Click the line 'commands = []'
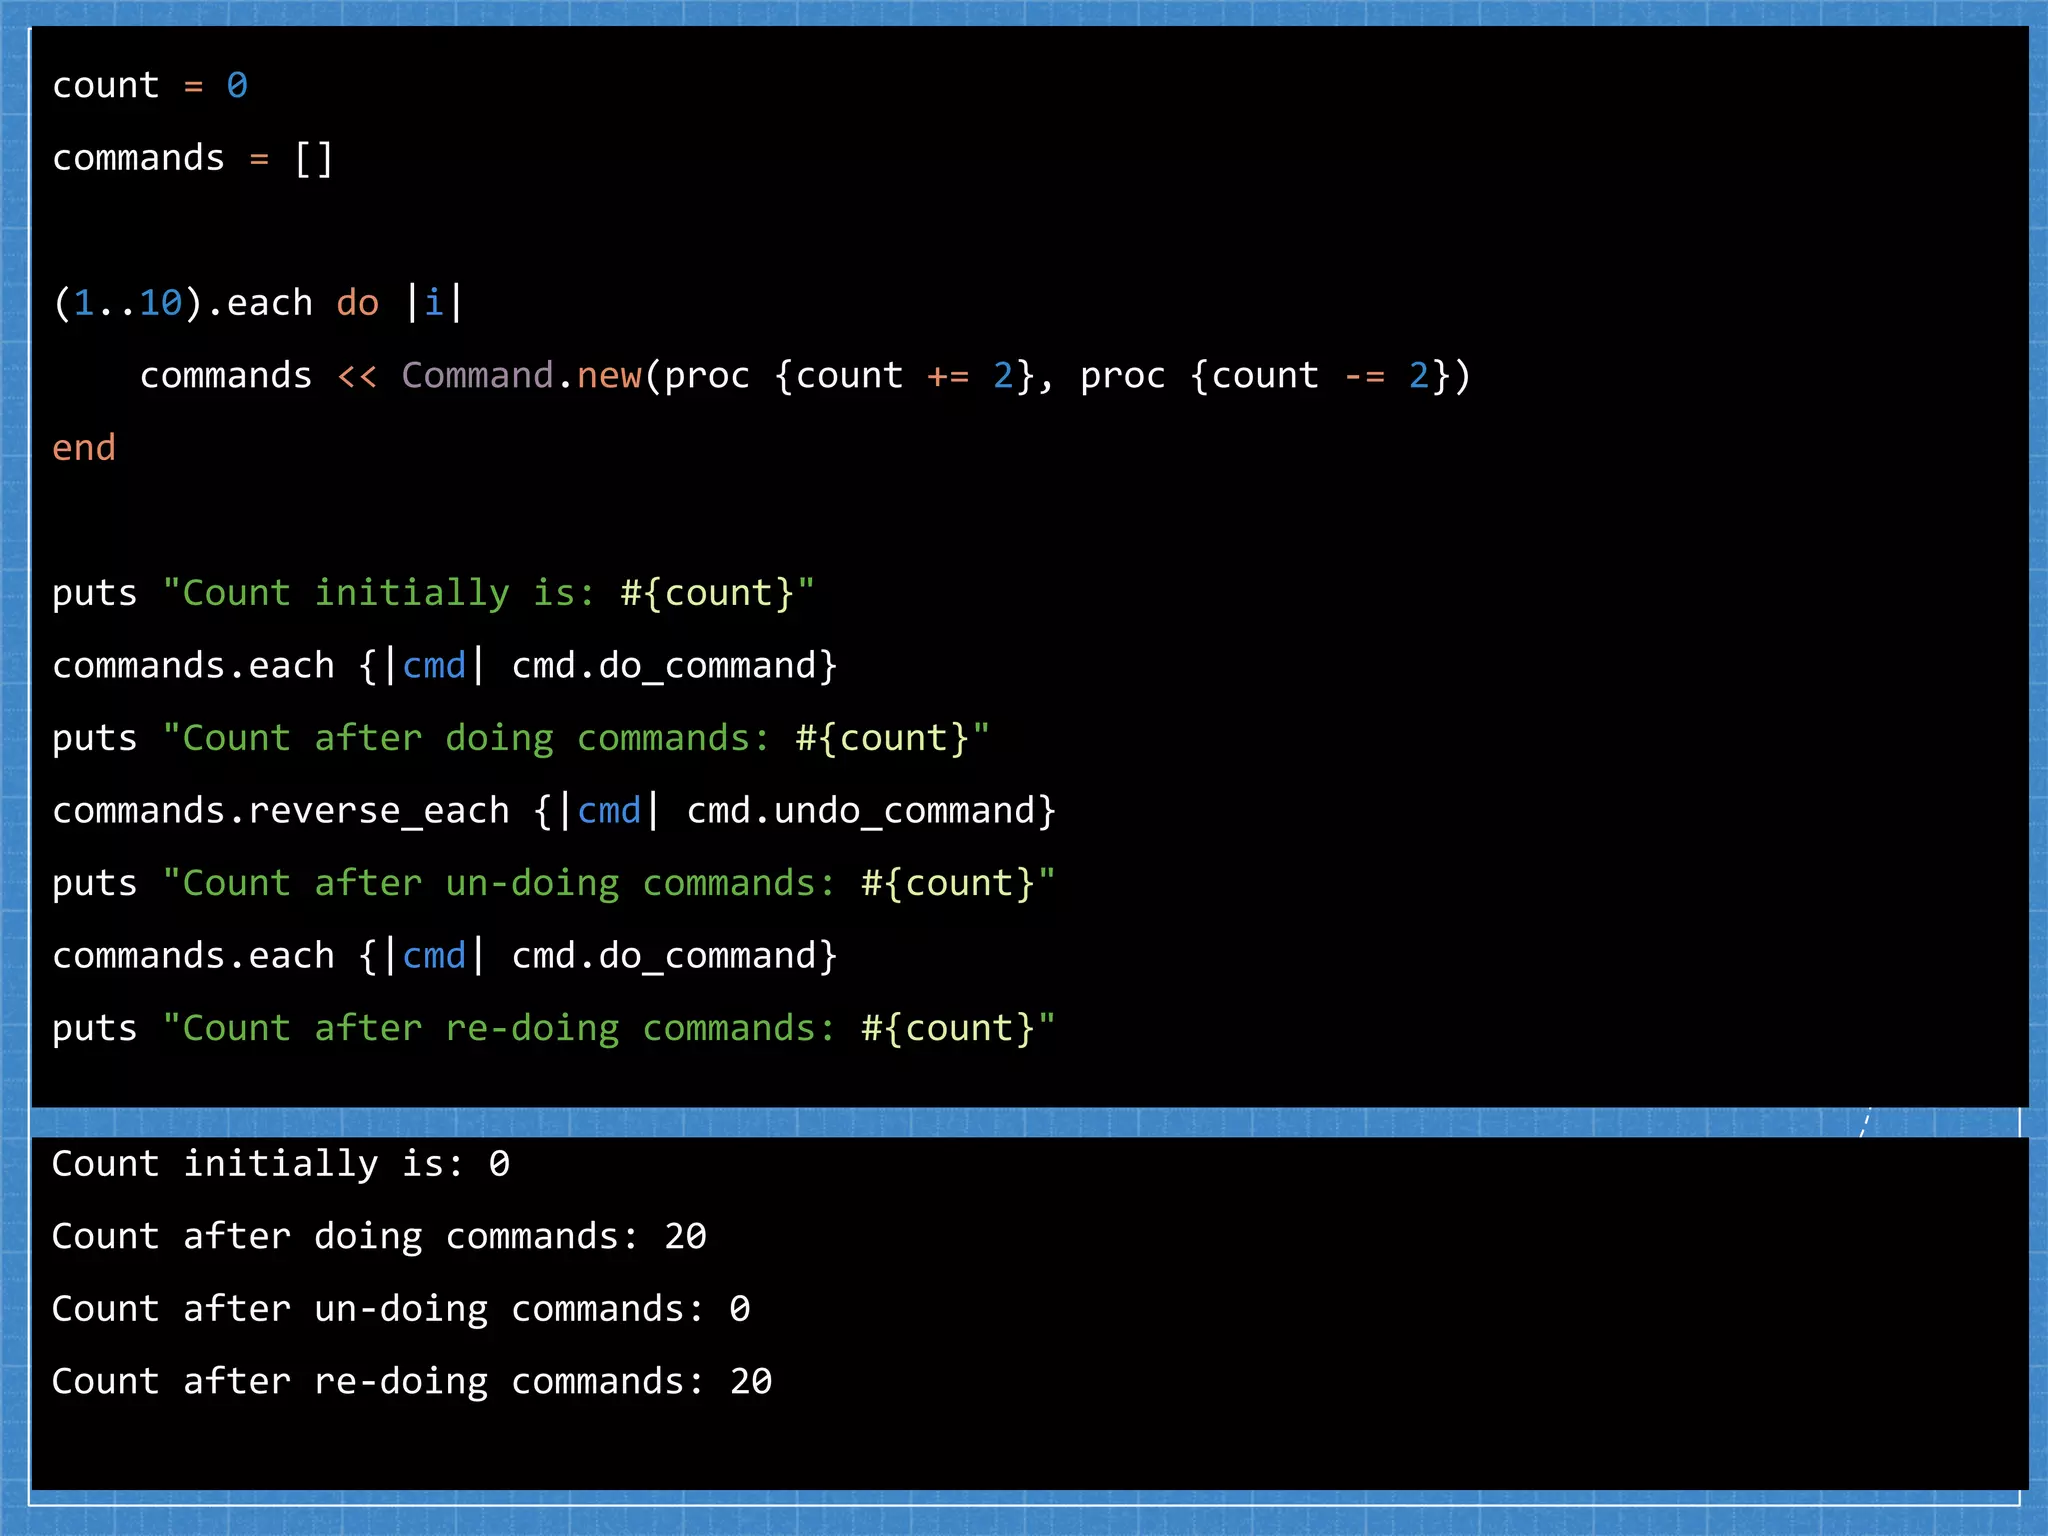 [x=192, y=159]
